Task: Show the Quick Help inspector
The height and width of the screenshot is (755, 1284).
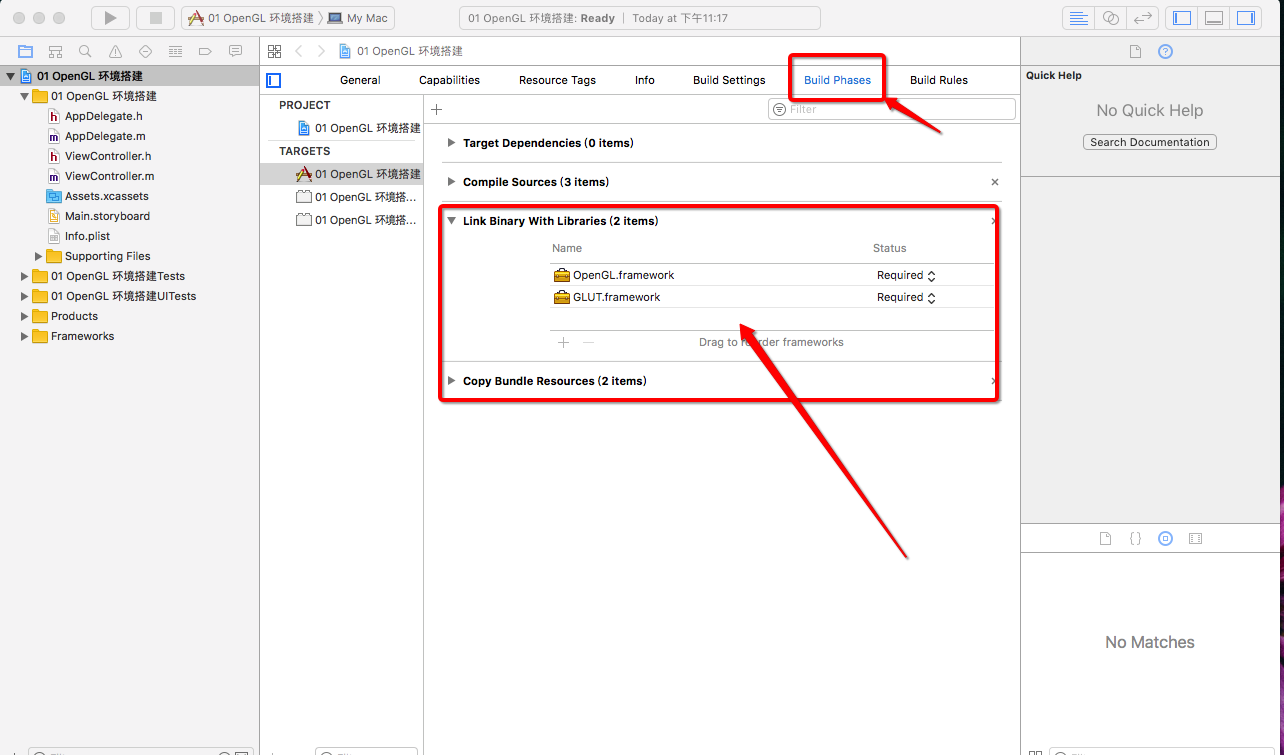Action: coord(1165,51)
